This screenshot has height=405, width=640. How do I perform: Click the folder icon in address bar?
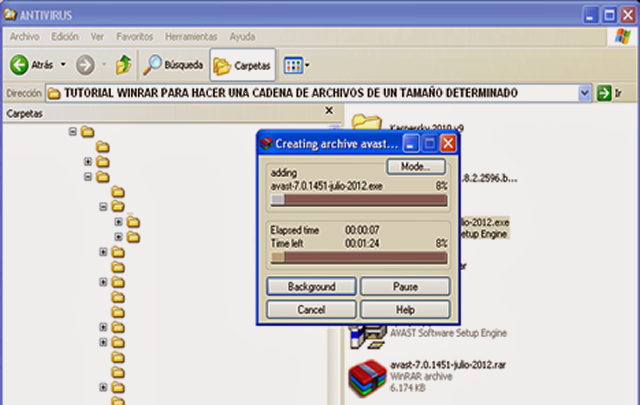(54, 93)
